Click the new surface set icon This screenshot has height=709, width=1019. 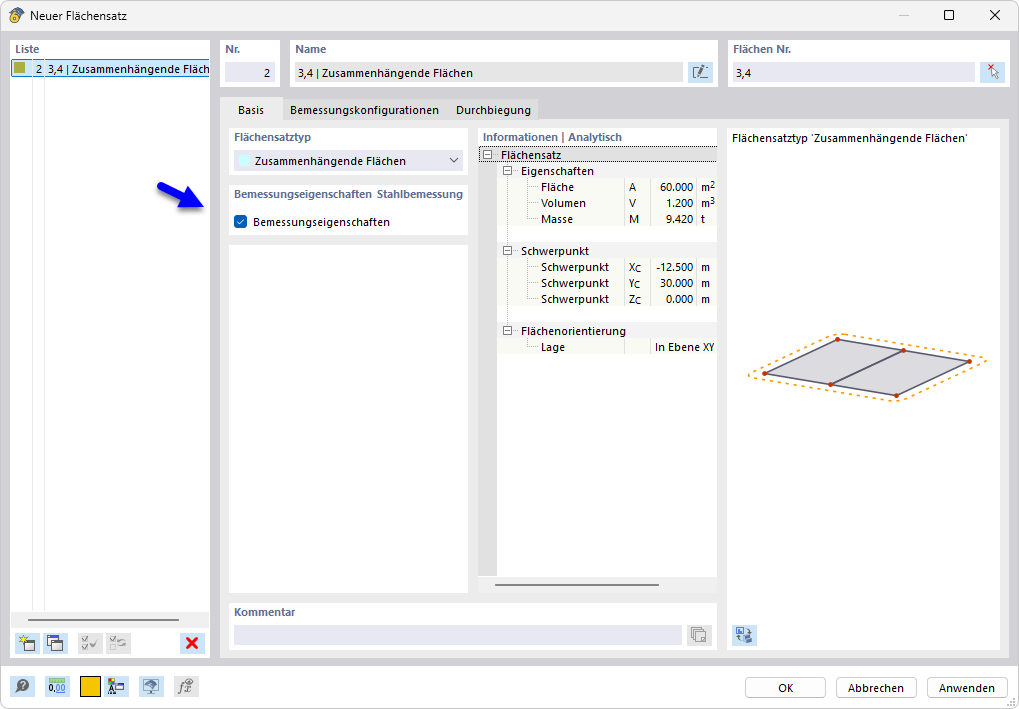point(27,643)
